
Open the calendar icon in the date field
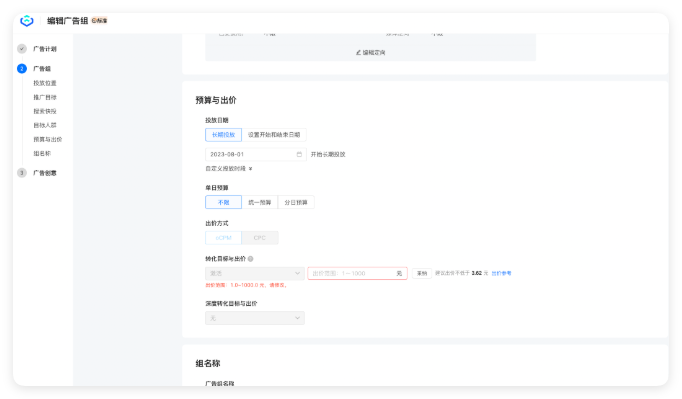pos(299,154)
